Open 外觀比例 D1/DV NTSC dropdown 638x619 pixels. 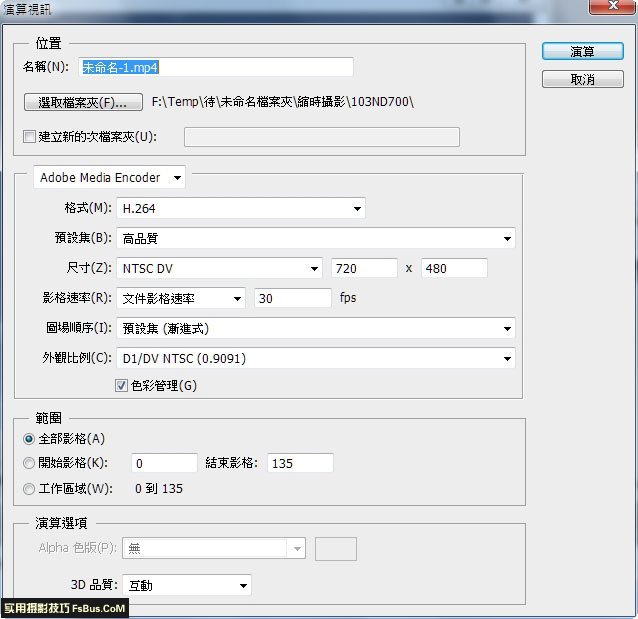316,358
